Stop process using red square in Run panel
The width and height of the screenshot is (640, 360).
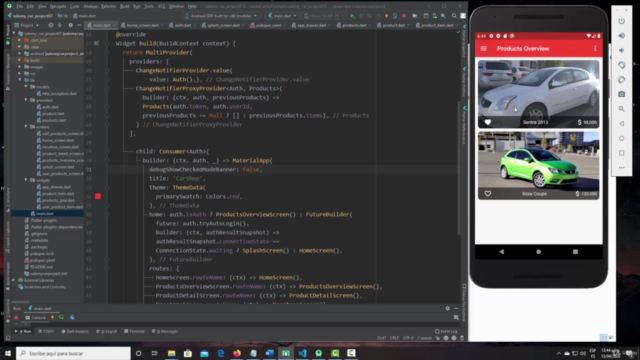[x=16, y=318]
